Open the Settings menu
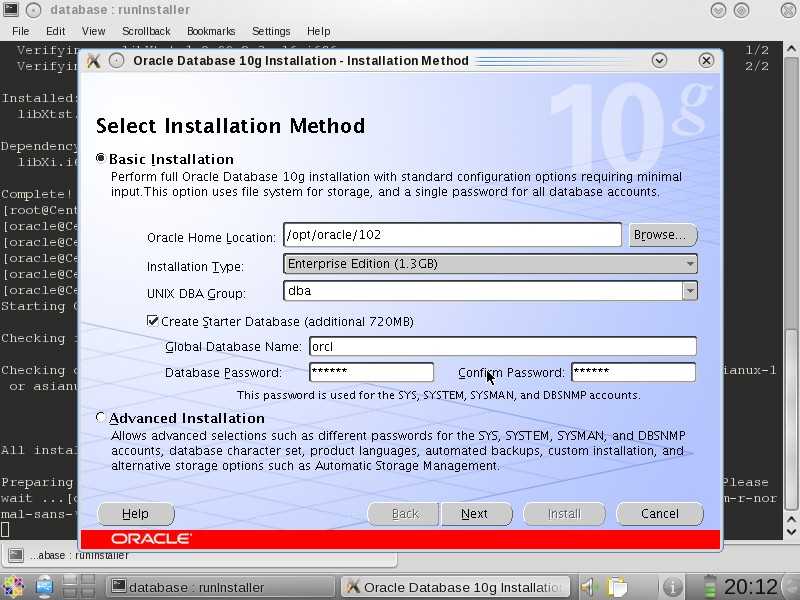800x600 pixels. point(271,31)
